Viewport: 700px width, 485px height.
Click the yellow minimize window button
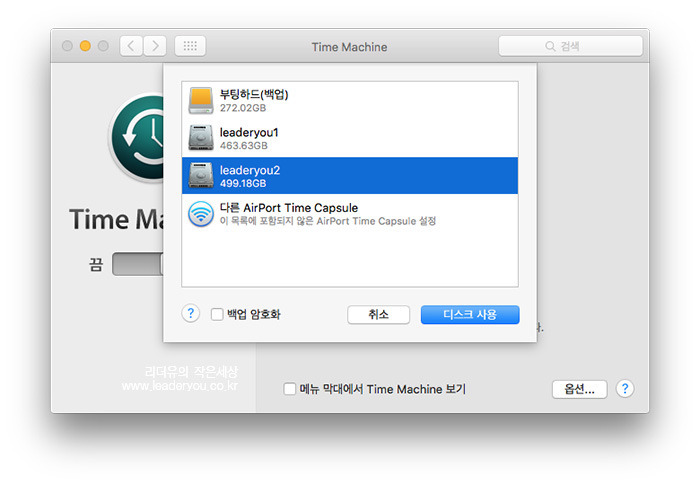point(85,46)
